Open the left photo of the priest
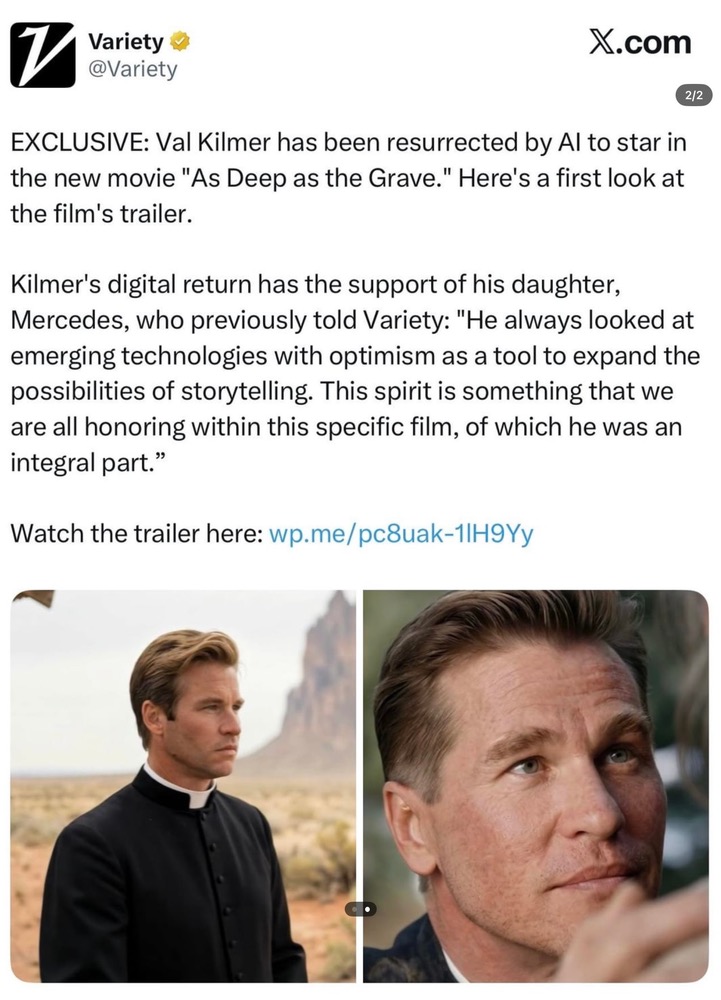 [183, 786]
